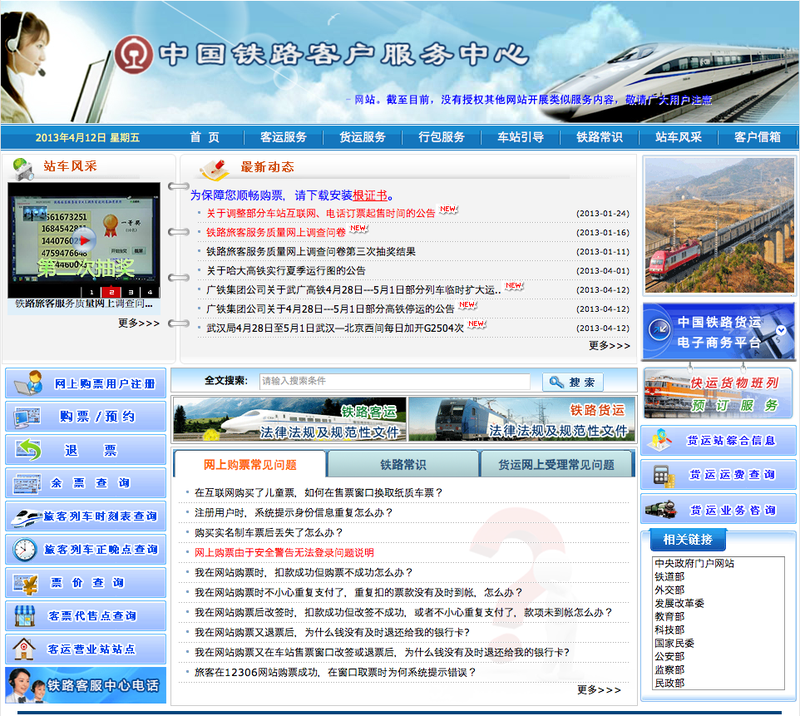Select 科技部 in 相关链接 list
The height and width of the screenshot is (716, 800).
tap(669, 630)
